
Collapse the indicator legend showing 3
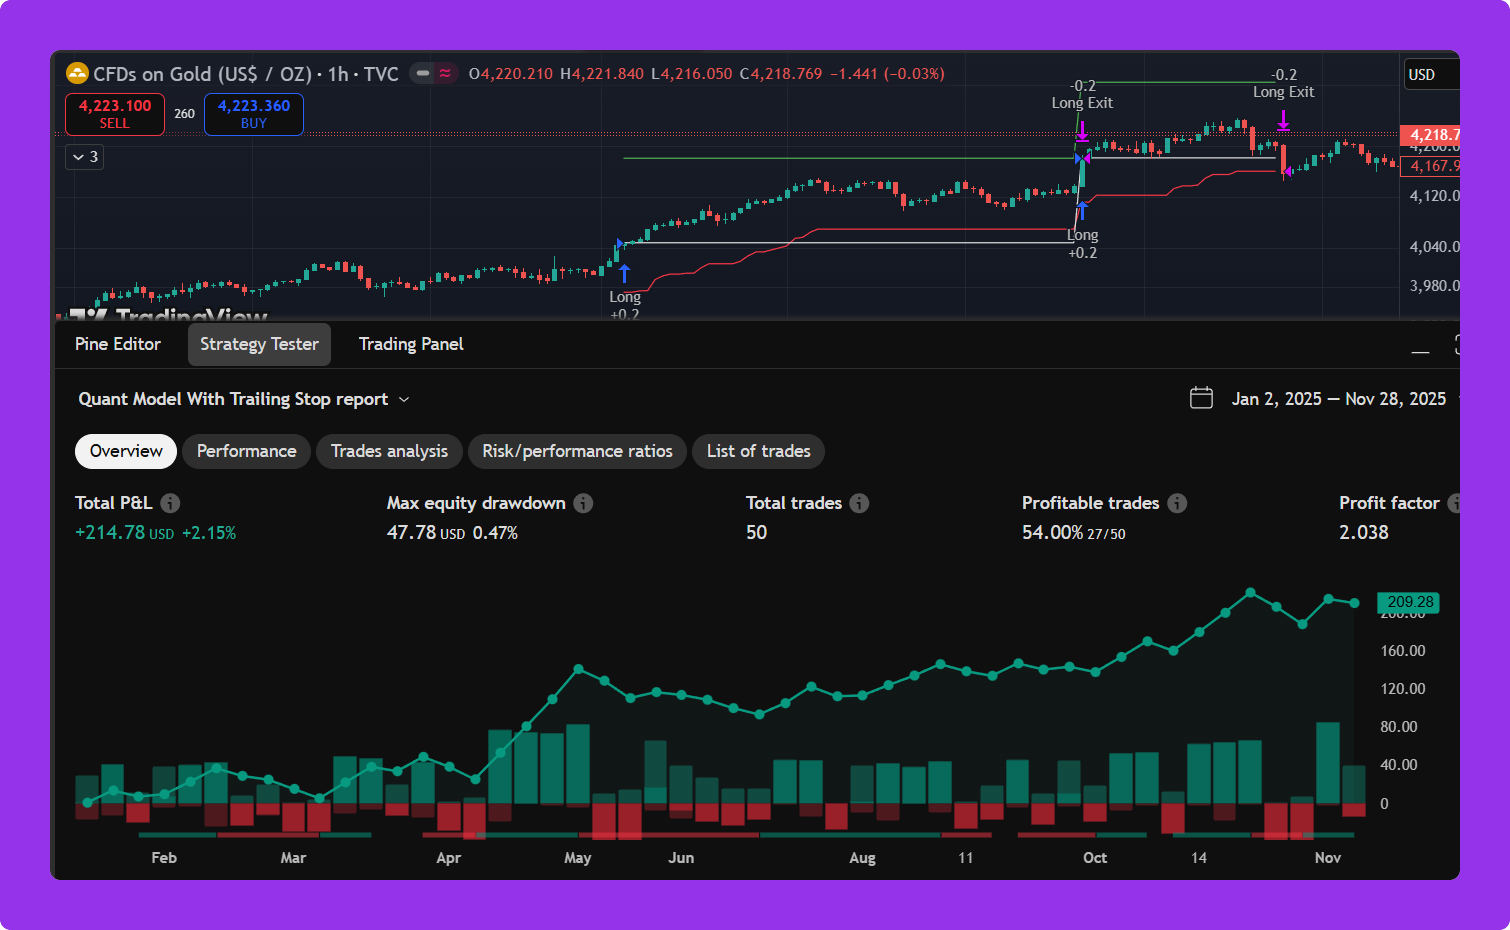85,157
